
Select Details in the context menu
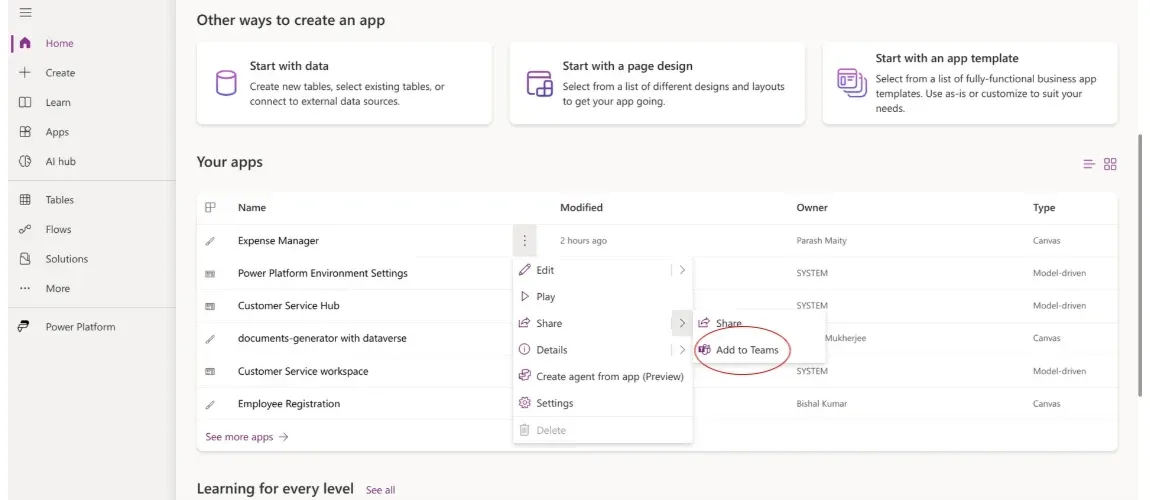[552, 350]
